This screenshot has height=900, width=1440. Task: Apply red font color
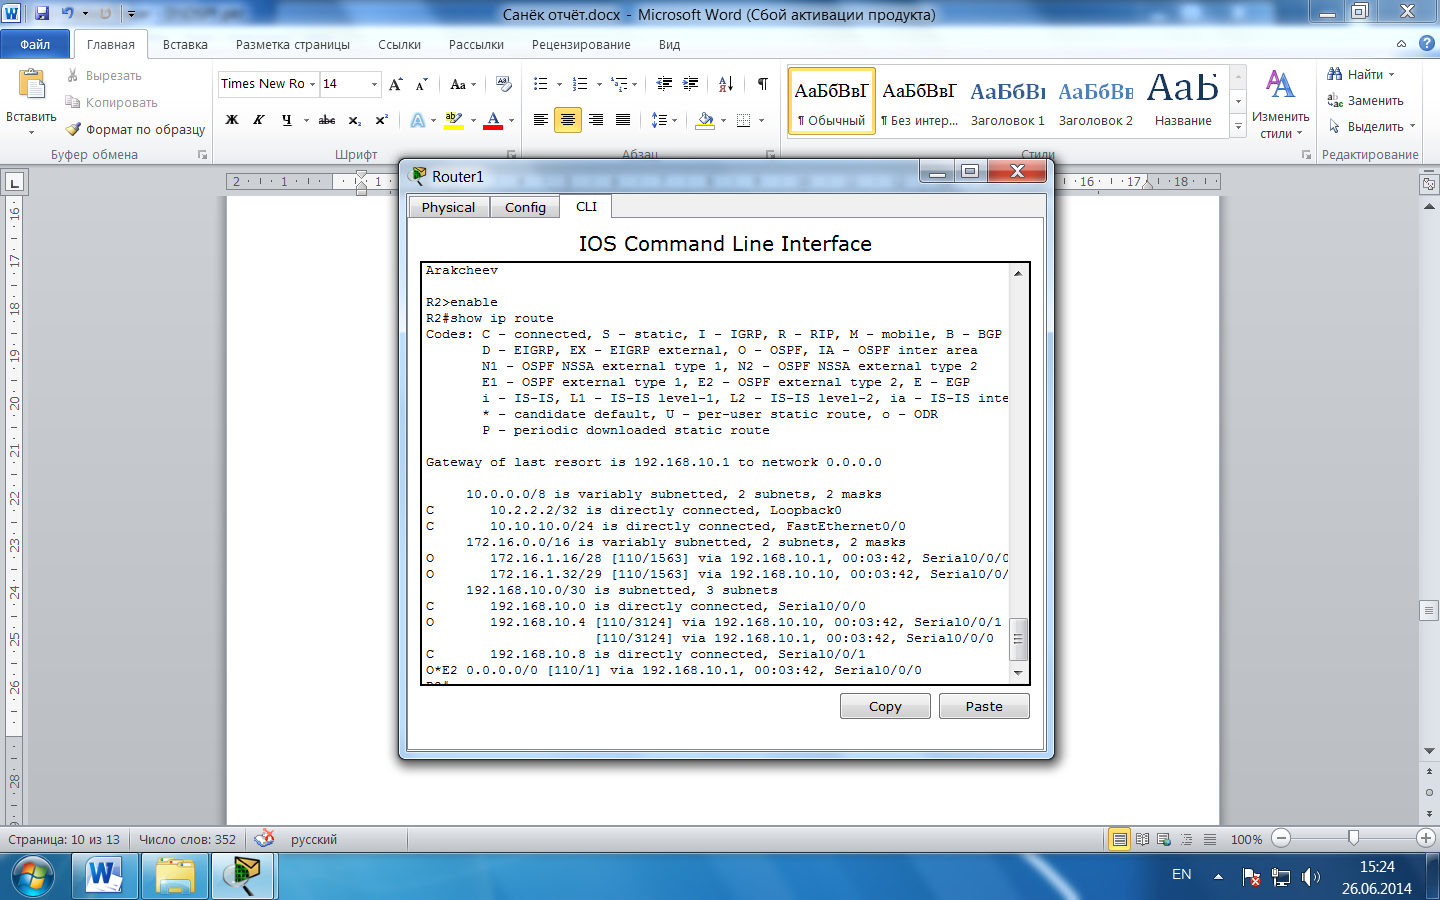(x=493, y=120)
